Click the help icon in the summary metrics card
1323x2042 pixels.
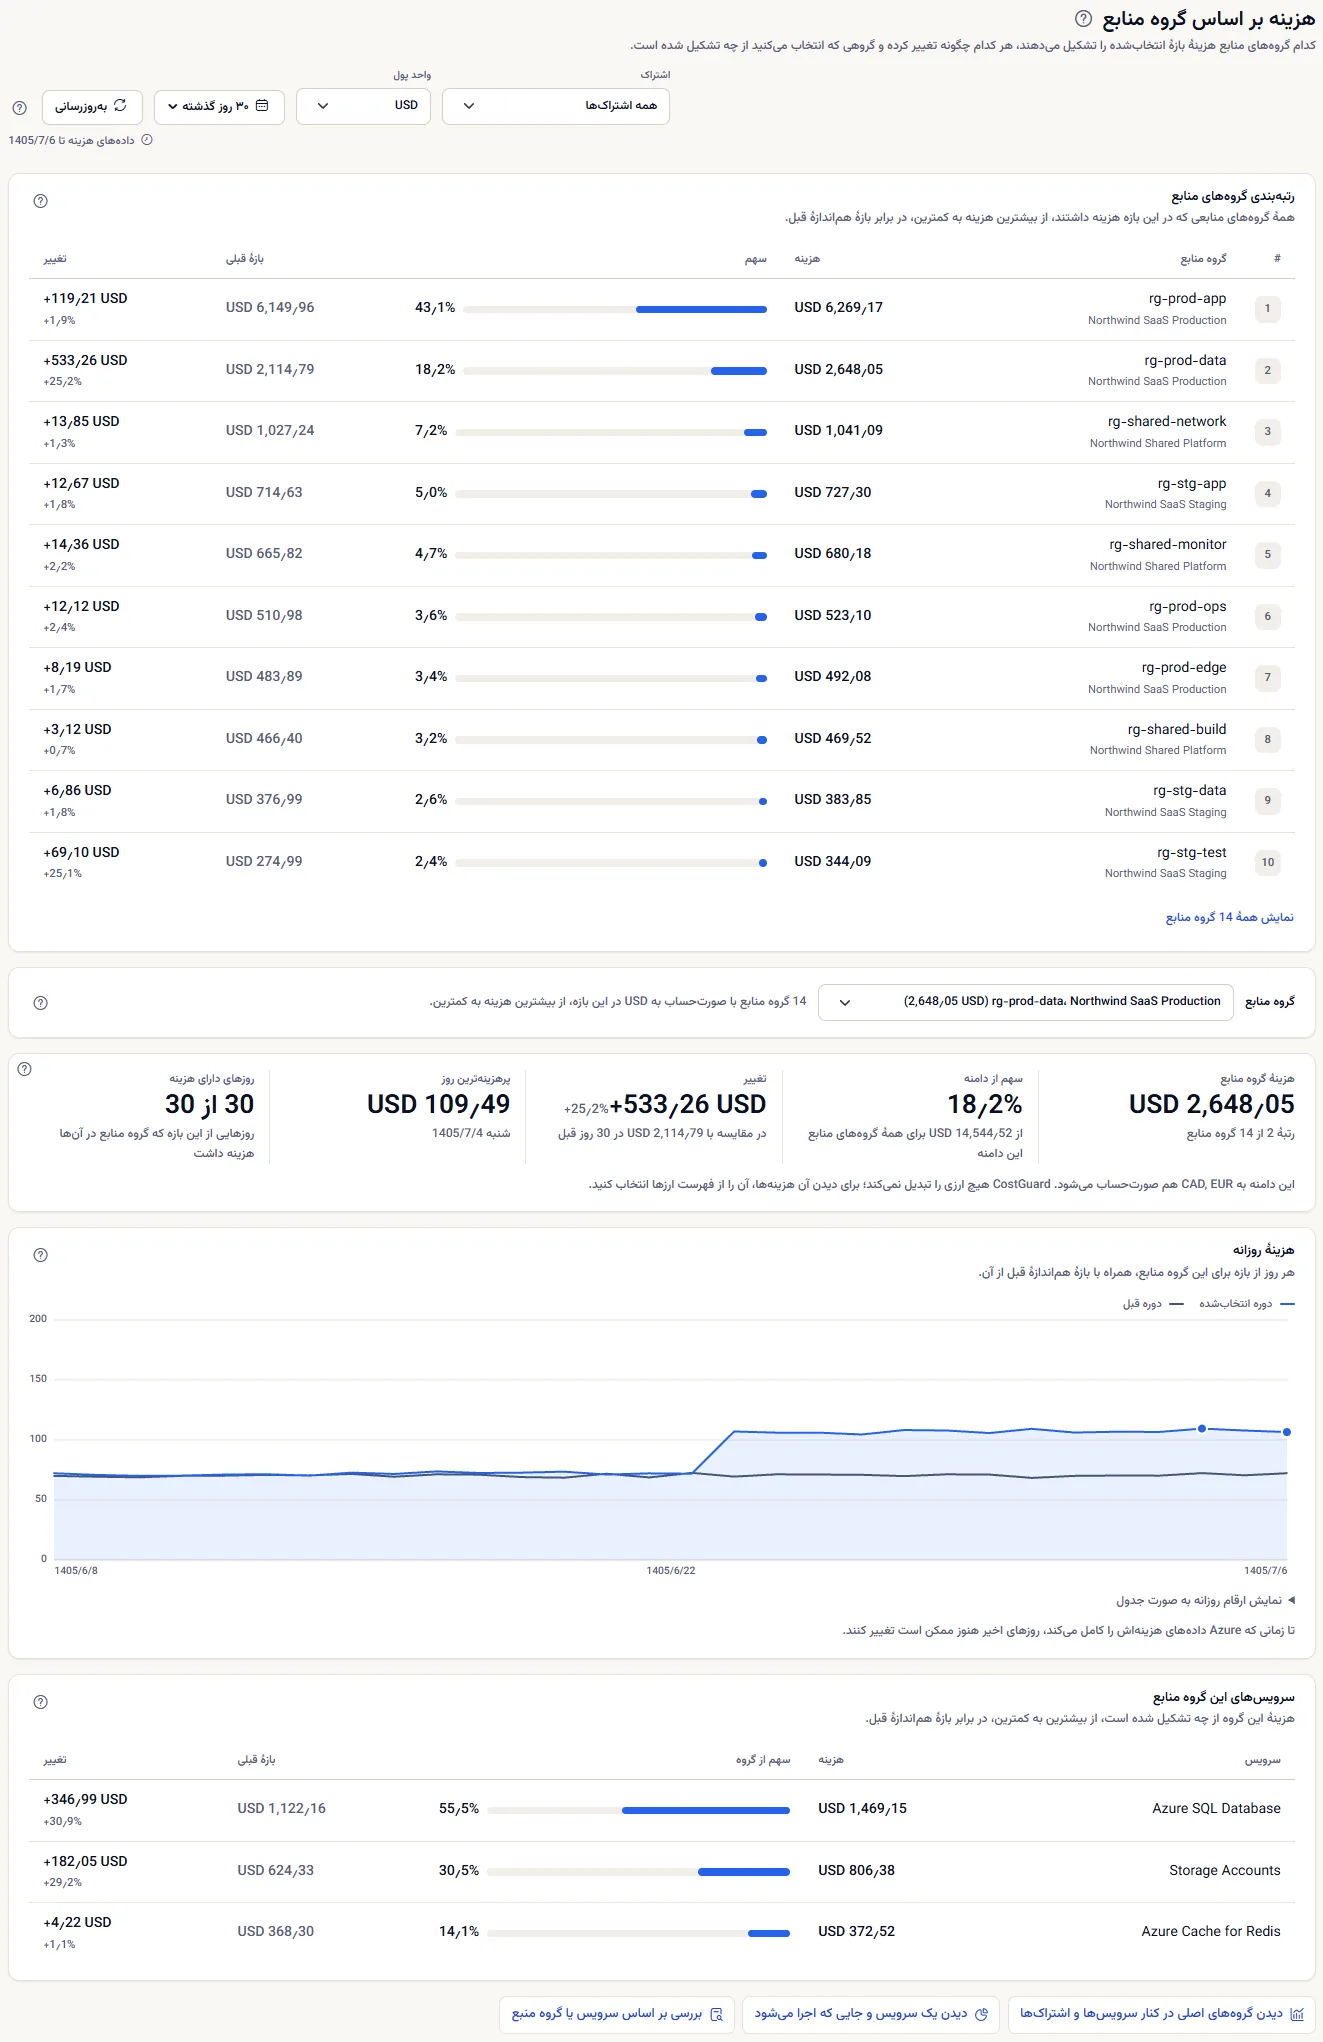click(x=25, y=1069)
